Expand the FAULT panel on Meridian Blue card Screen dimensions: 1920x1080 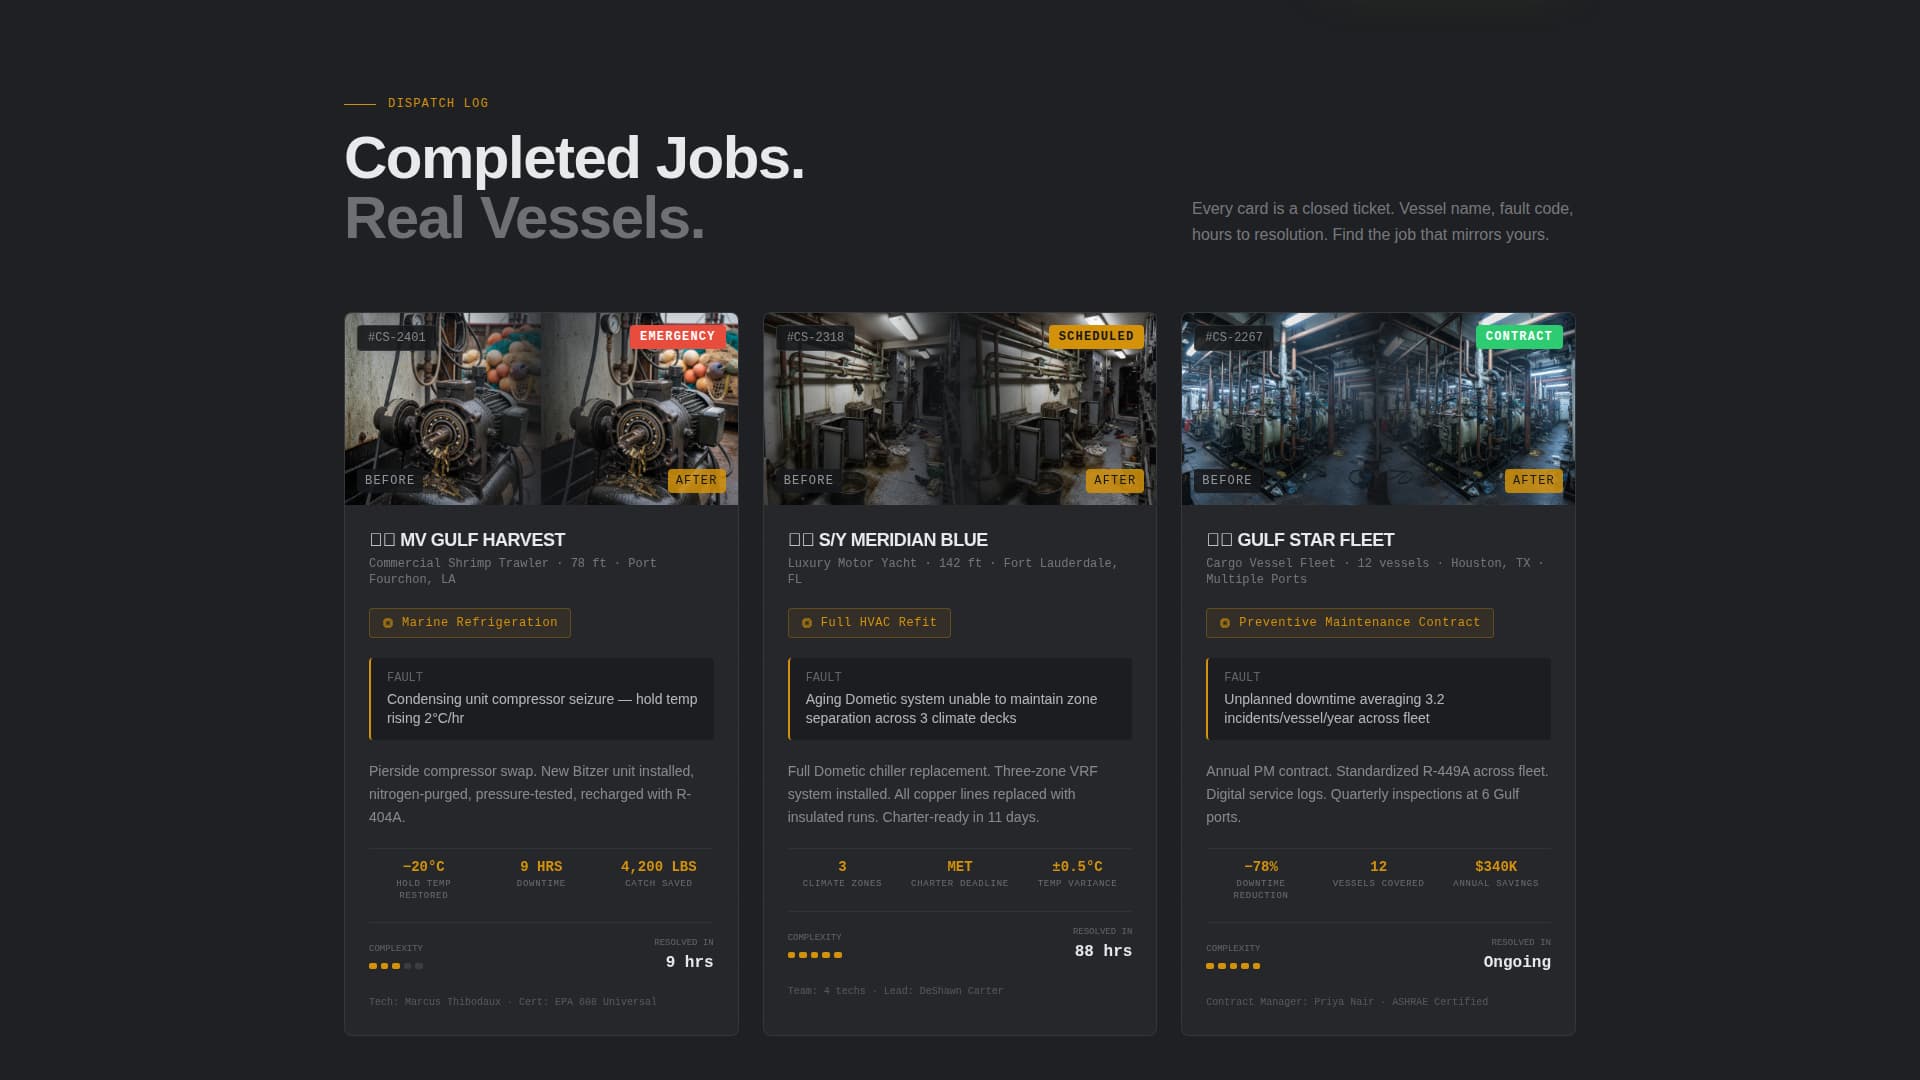[959, 699]
